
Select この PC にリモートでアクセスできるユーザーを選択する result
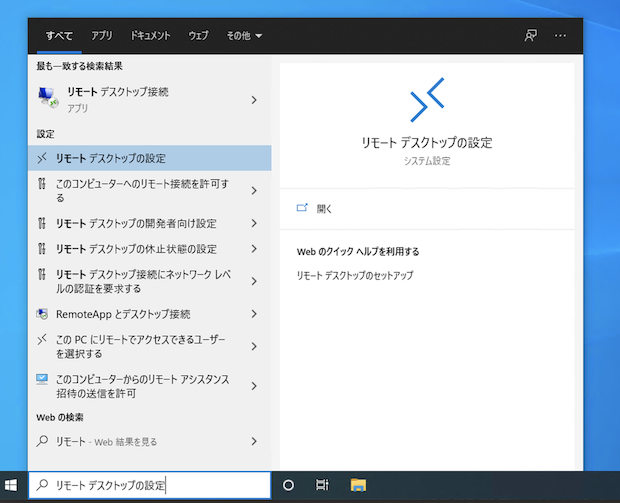(x=149, y=346)
